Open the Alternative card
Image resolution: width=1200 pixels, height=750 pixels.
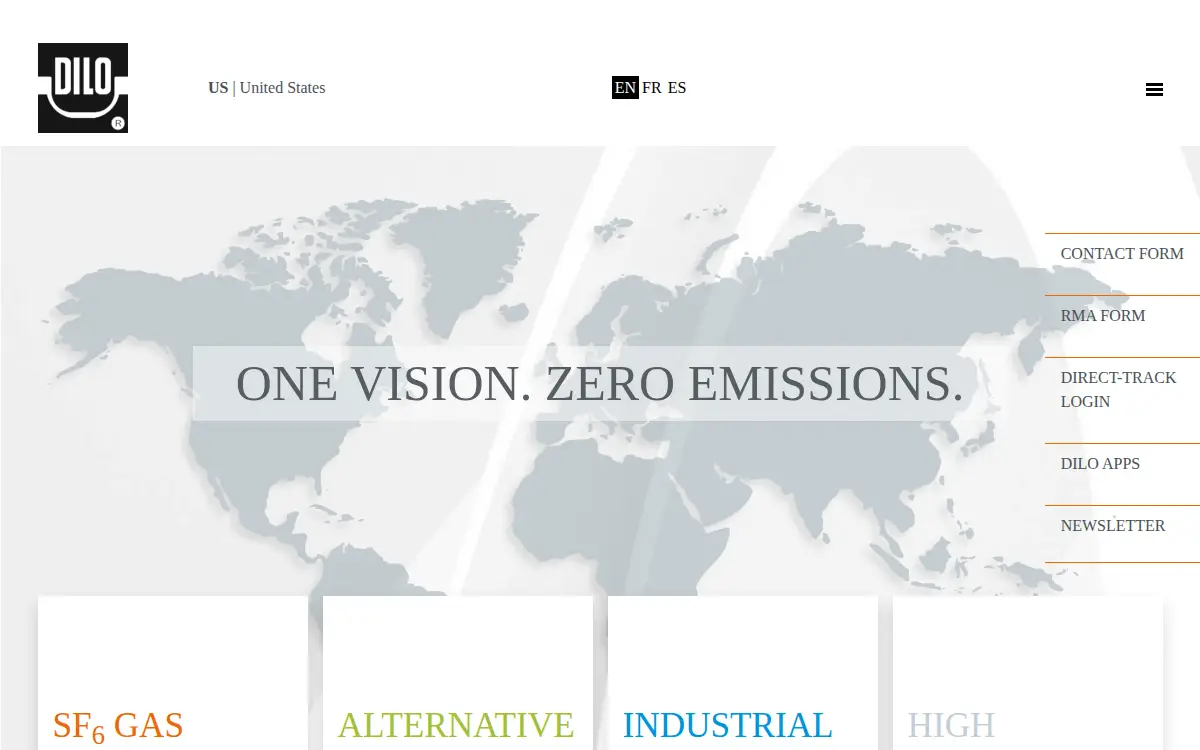click(458, 673)
